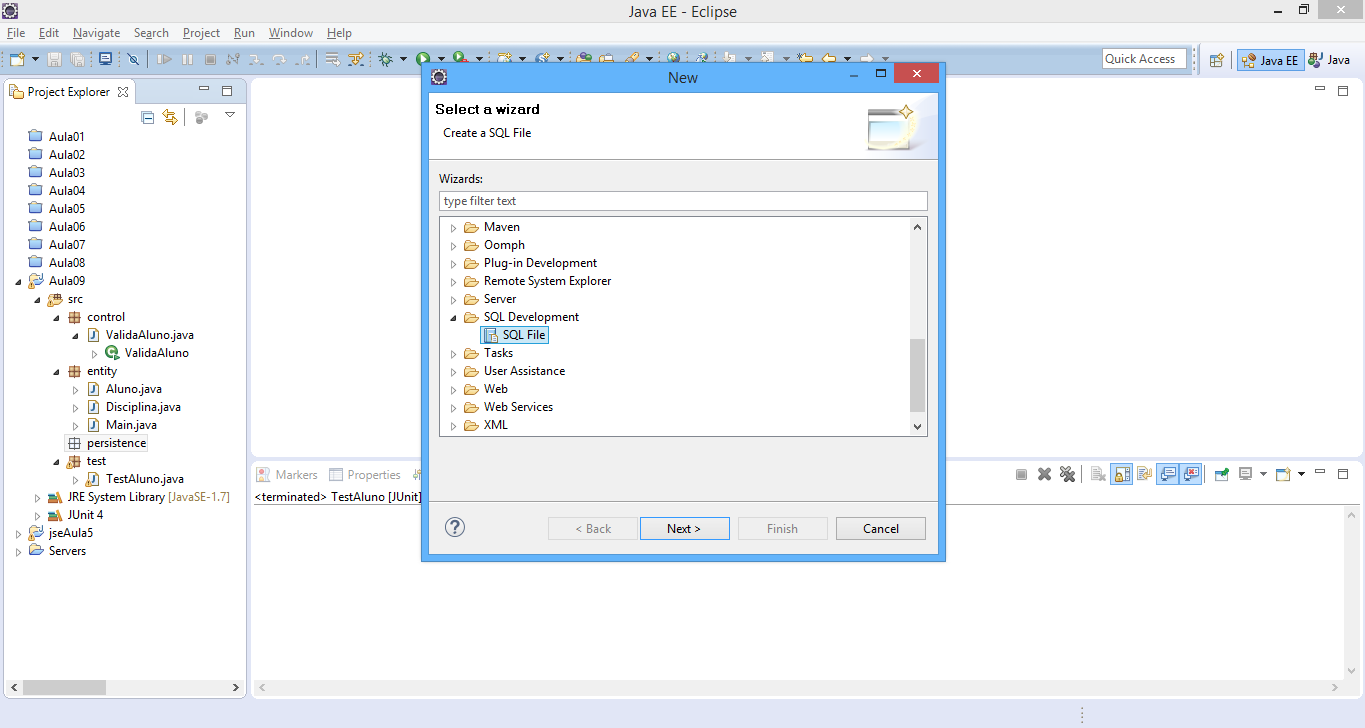Click Remove Launch X icon in Console

[x=1044, y=474]
